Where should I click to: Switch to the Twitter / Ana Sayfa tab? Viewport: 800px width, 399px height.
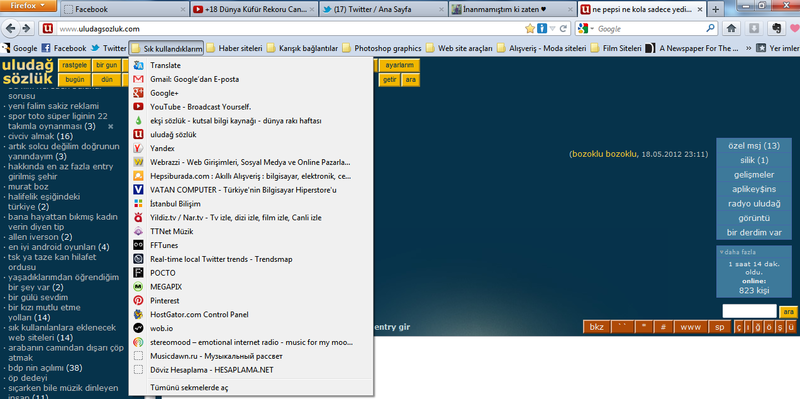(x=384, y=9)
